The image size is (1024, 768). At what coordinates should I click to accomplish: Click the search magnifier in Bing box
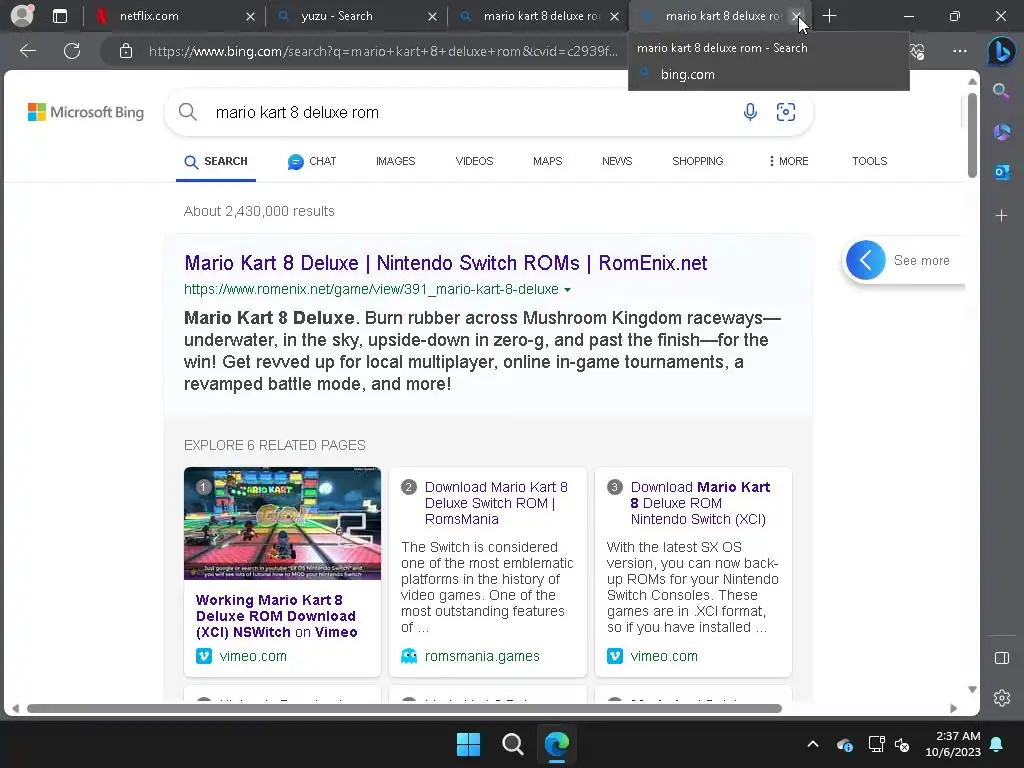[x=187, y=112]
